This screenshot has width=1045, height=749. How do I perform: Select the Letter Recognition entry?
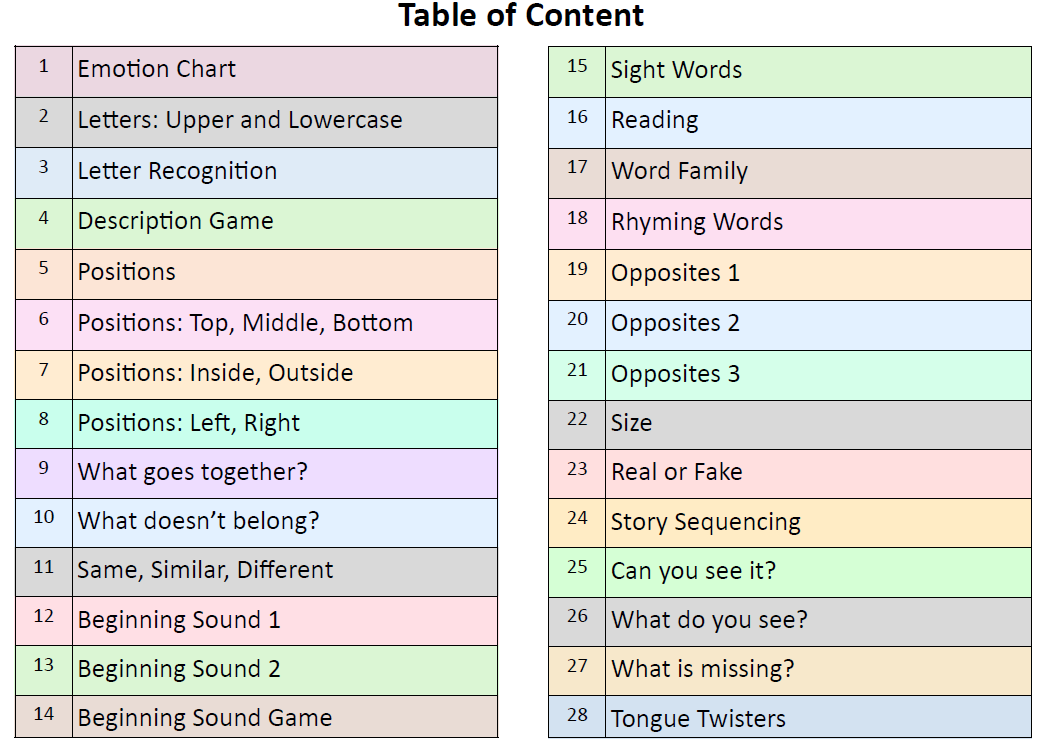pos(177,171)
